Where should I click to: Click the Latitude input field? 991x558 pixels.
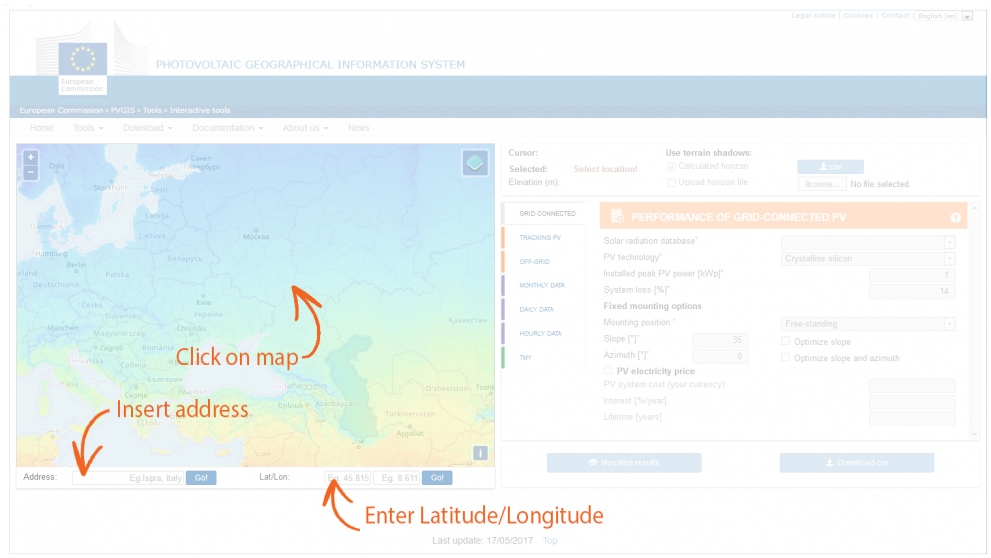pos(348,478)
